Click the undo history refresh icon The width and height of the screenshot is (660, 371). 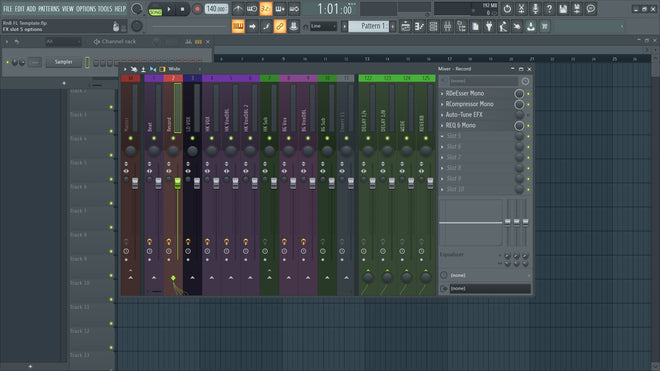(507, 9)
